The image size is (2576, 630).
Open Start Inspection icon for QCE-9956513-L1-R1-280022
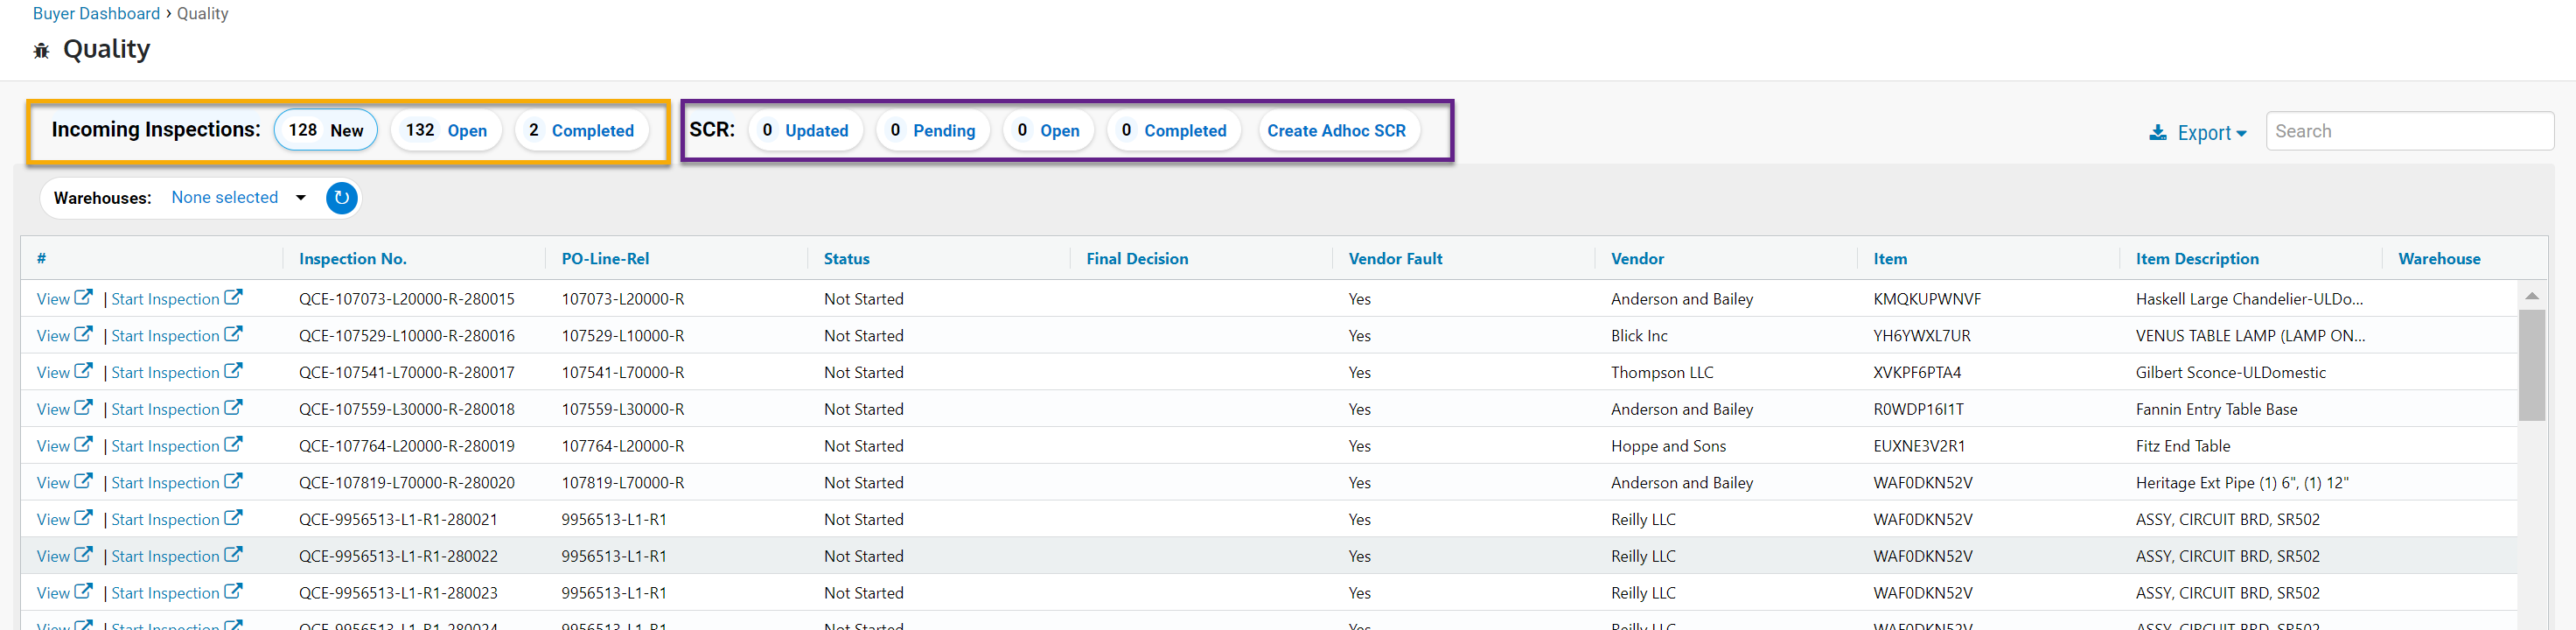point(233,555)
